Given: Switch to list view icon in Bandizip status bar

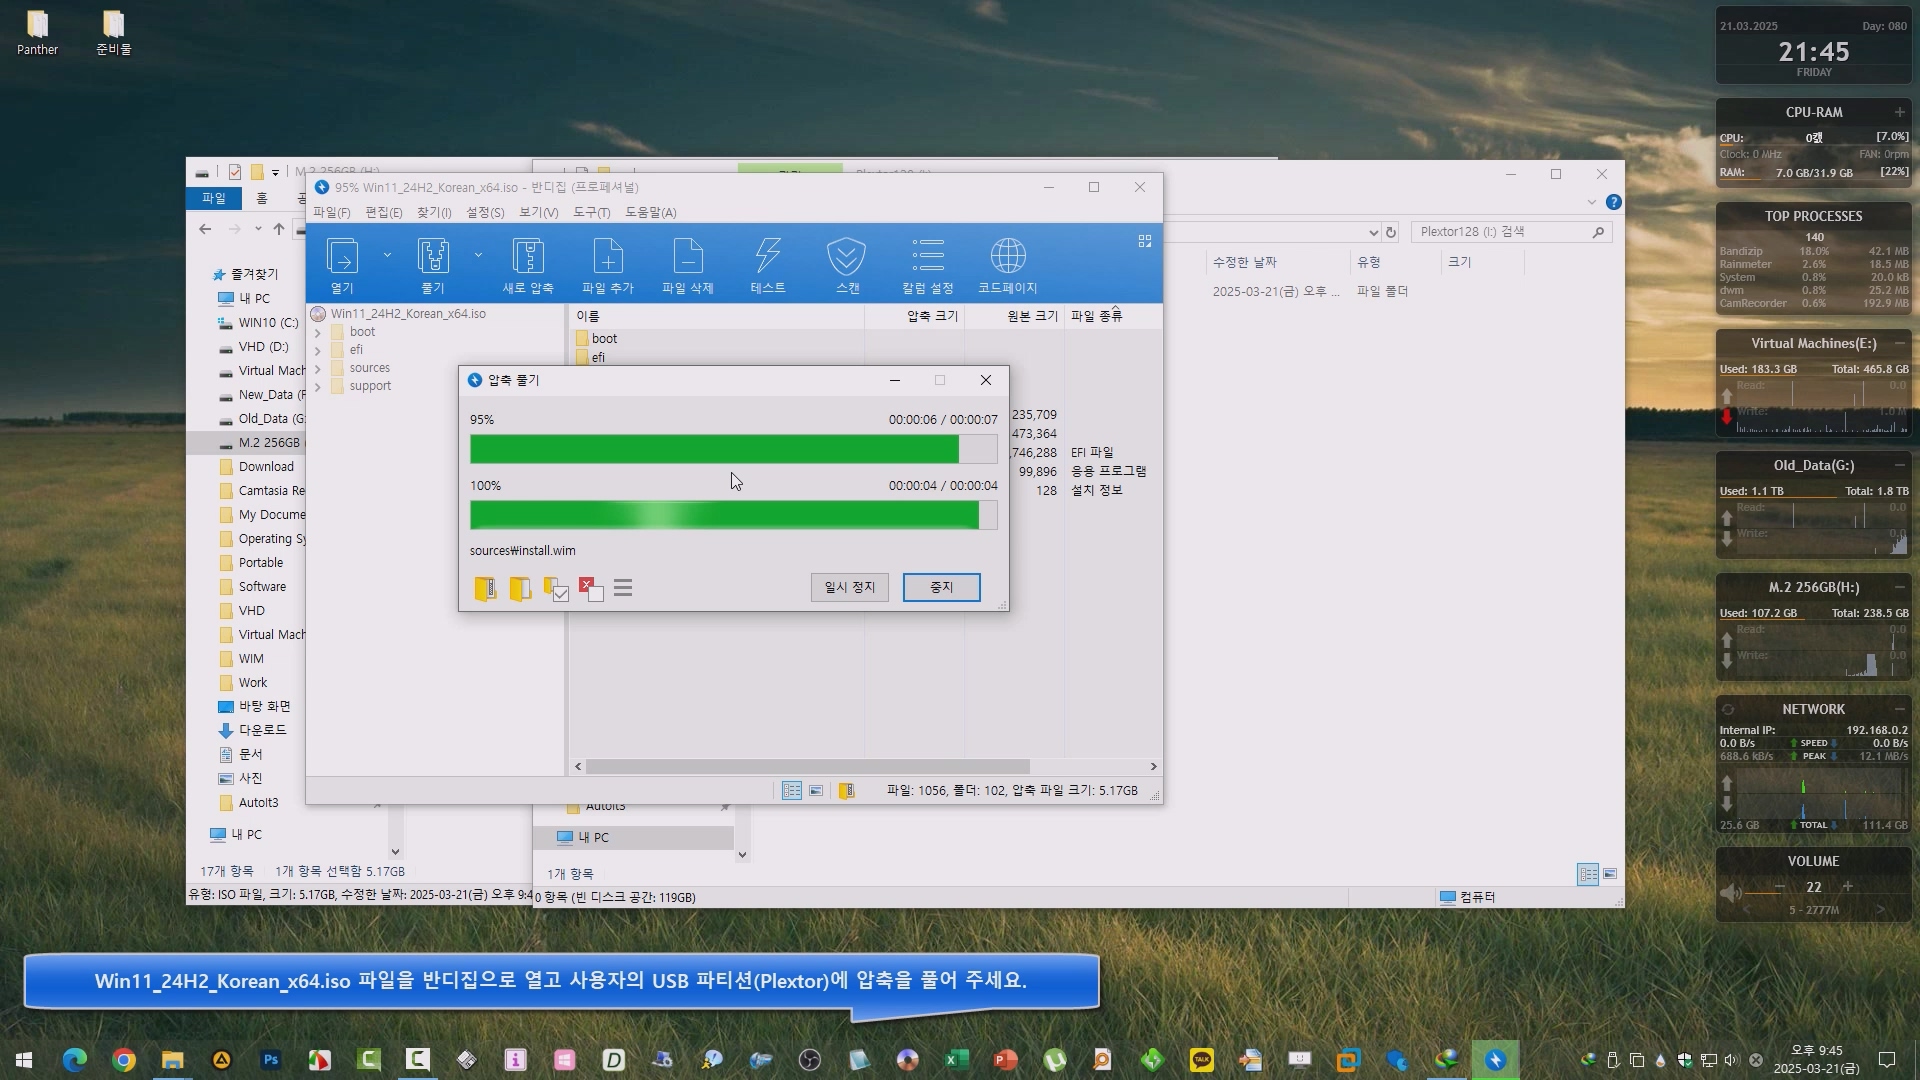Looking at the screenshot, I should (x=816, y=791).
